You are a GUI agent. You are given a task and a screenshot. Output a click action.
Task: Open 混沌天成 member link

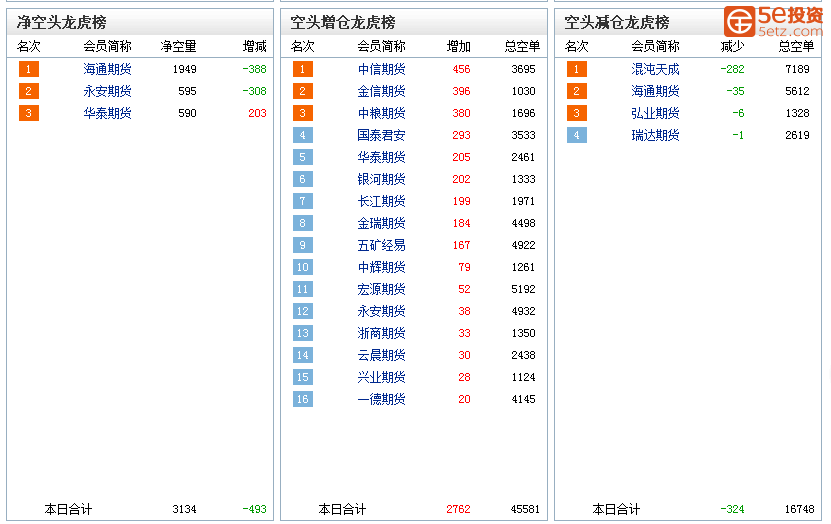655,69
